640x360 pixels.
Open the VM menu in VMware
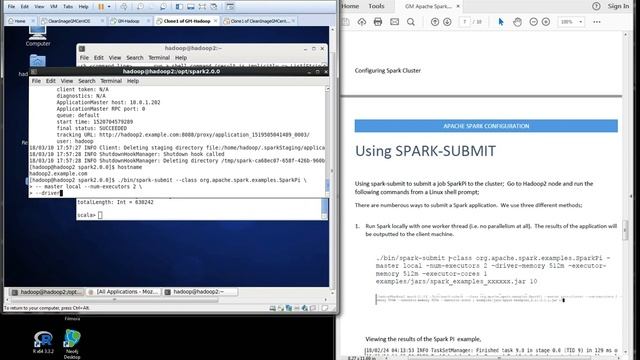(53, 7)
